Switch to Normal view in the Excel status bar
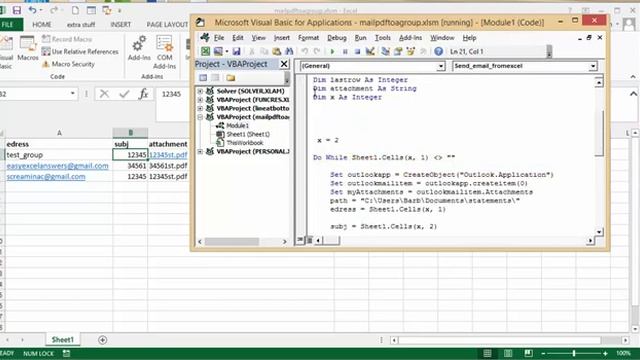This screenshot has height=360, width=640. coord(487,353)
